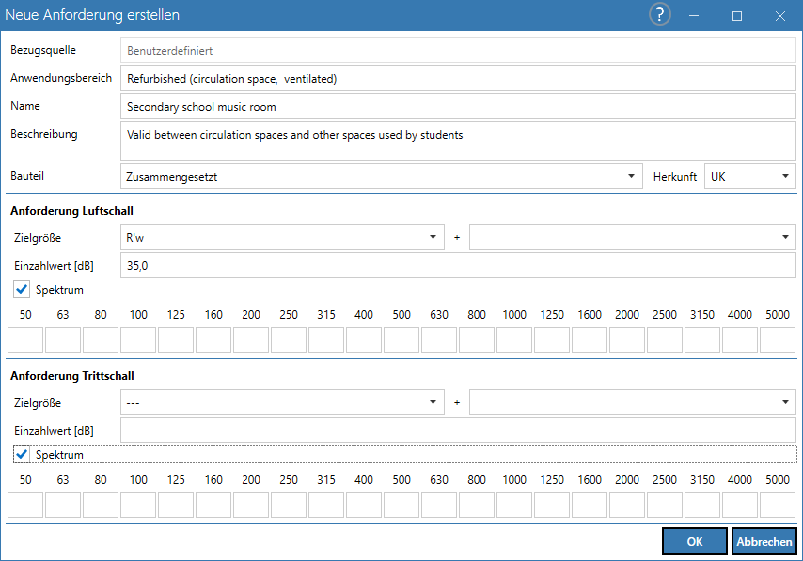
Task: Click the Herkunft label
Action: [674, 177]
